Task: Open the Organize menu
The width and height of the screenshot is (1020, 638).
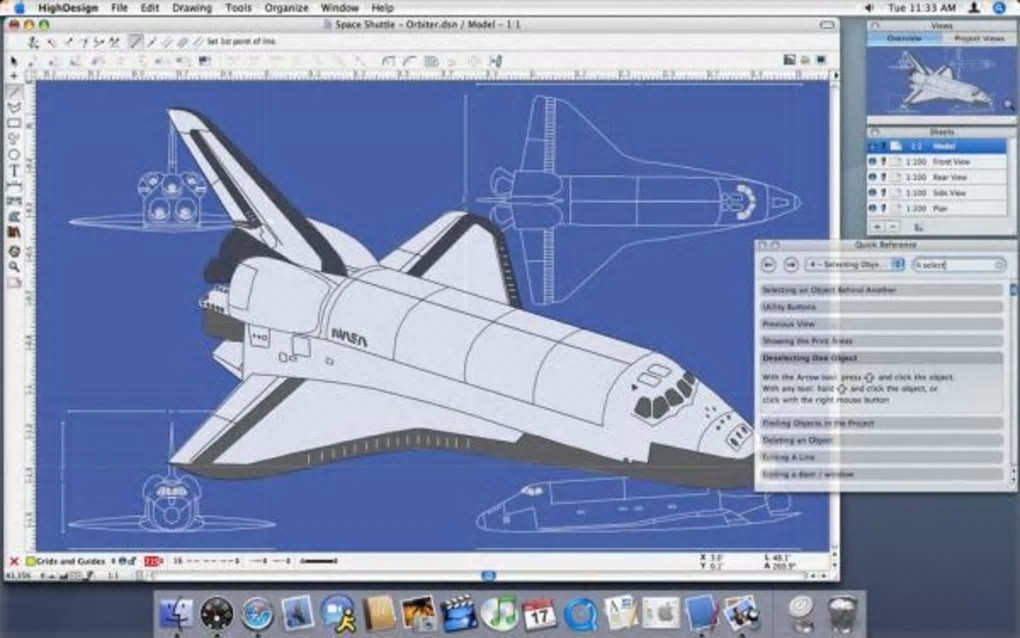Action: coord(286,8)
